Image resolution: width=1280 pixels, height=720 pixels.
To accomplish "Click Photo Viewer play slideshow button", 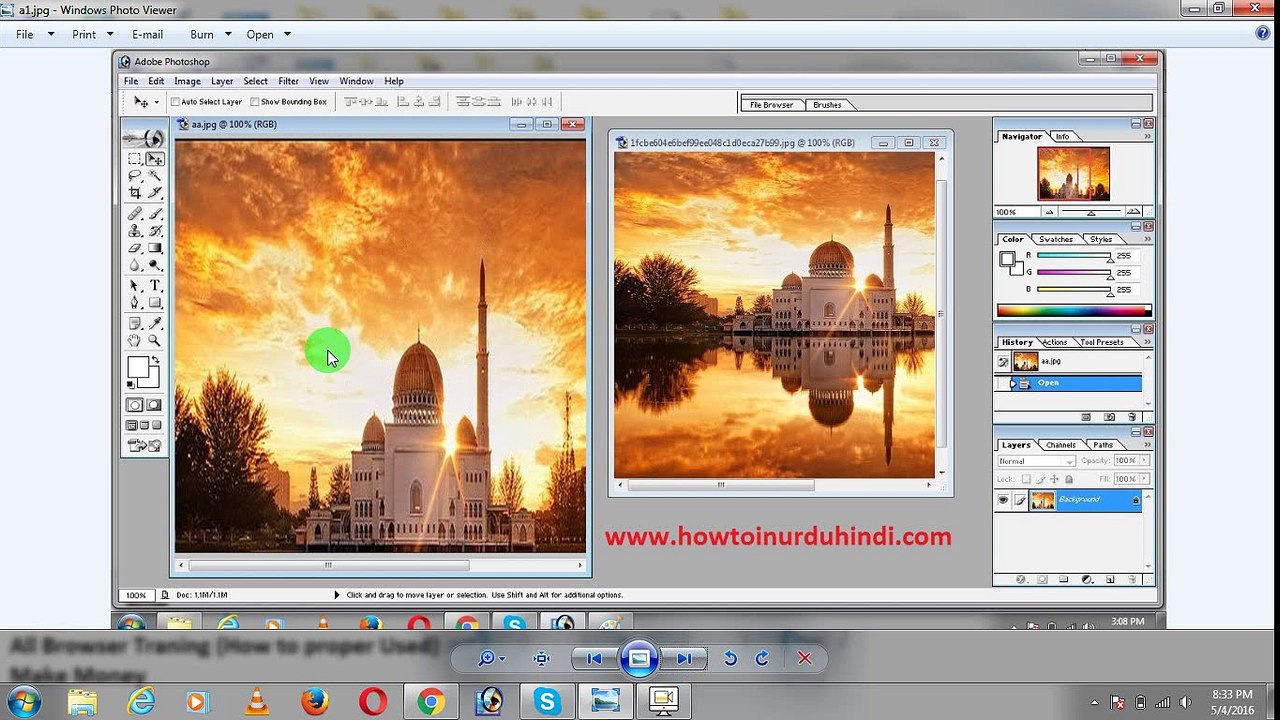I will [639, 658].
